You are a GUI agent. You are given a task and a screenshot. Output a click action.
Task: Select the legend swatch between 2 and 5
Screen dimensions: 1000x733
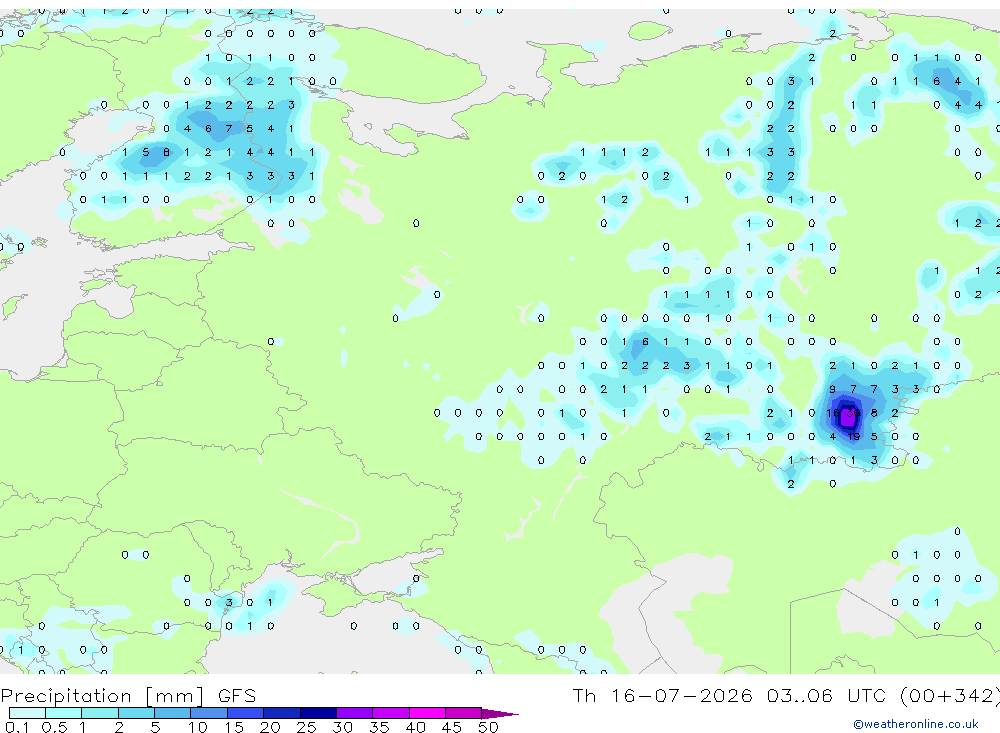pyautogui.click(x=136, y=713)
